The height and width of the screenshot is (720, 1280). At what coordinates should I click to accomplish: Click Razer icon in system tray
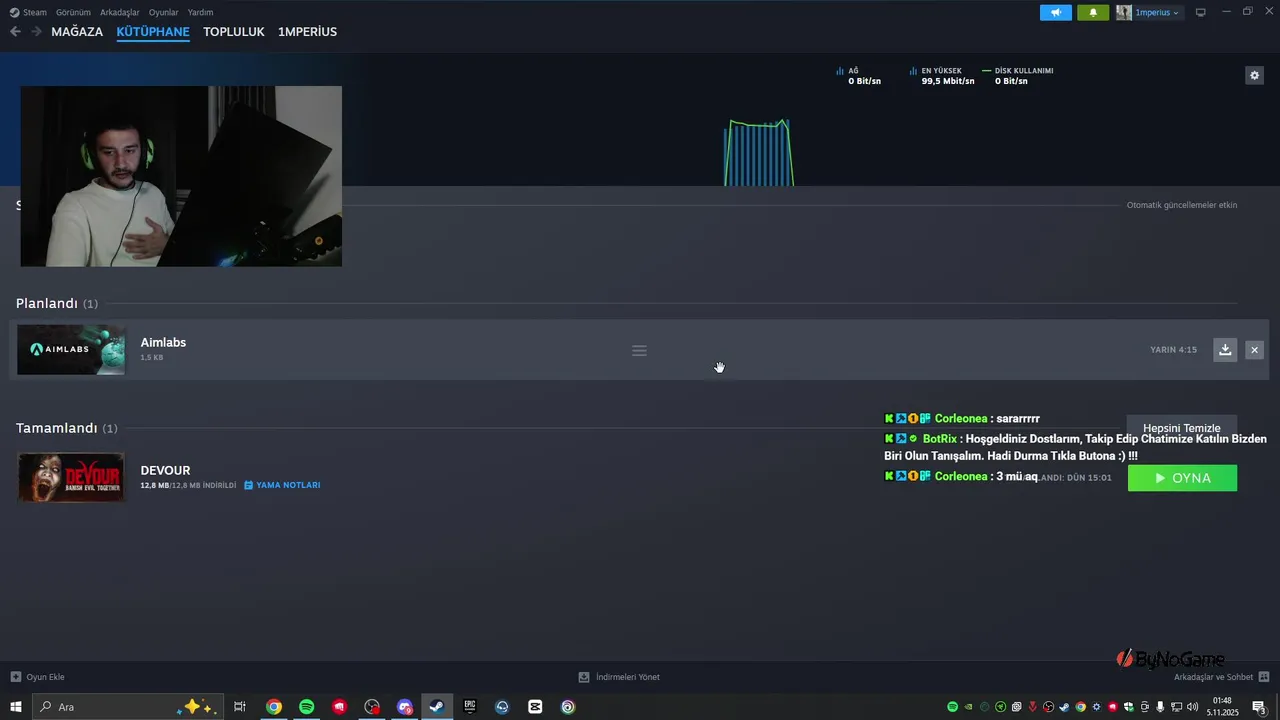[1001, 707]
